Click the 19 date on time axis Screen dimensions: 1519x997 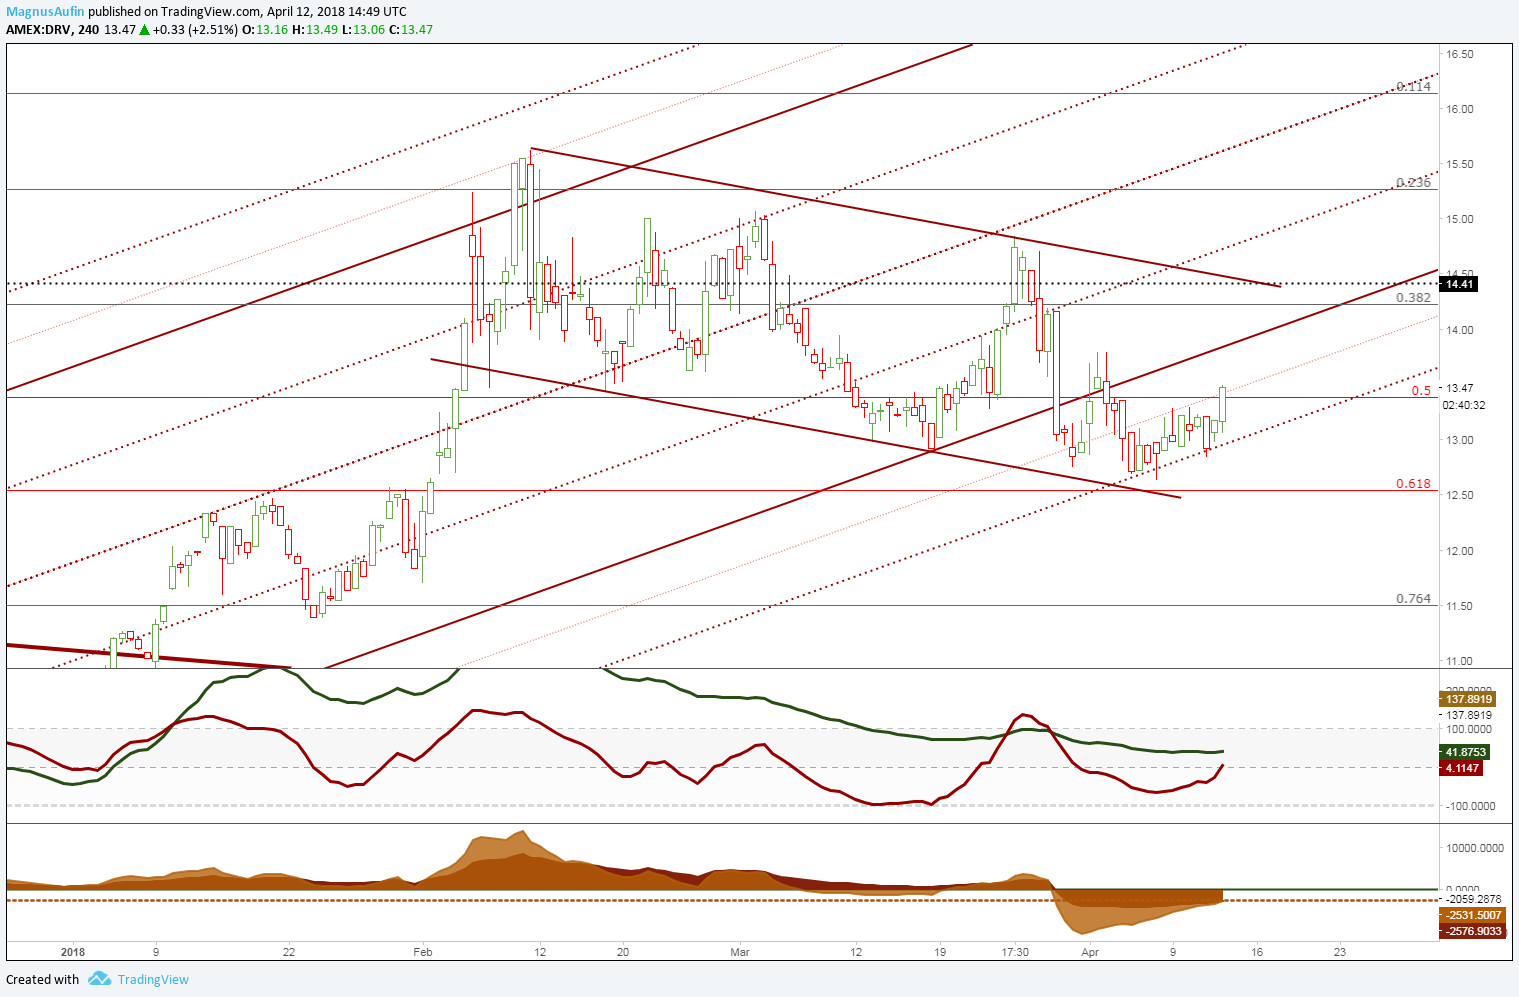[x=940, y=952]
